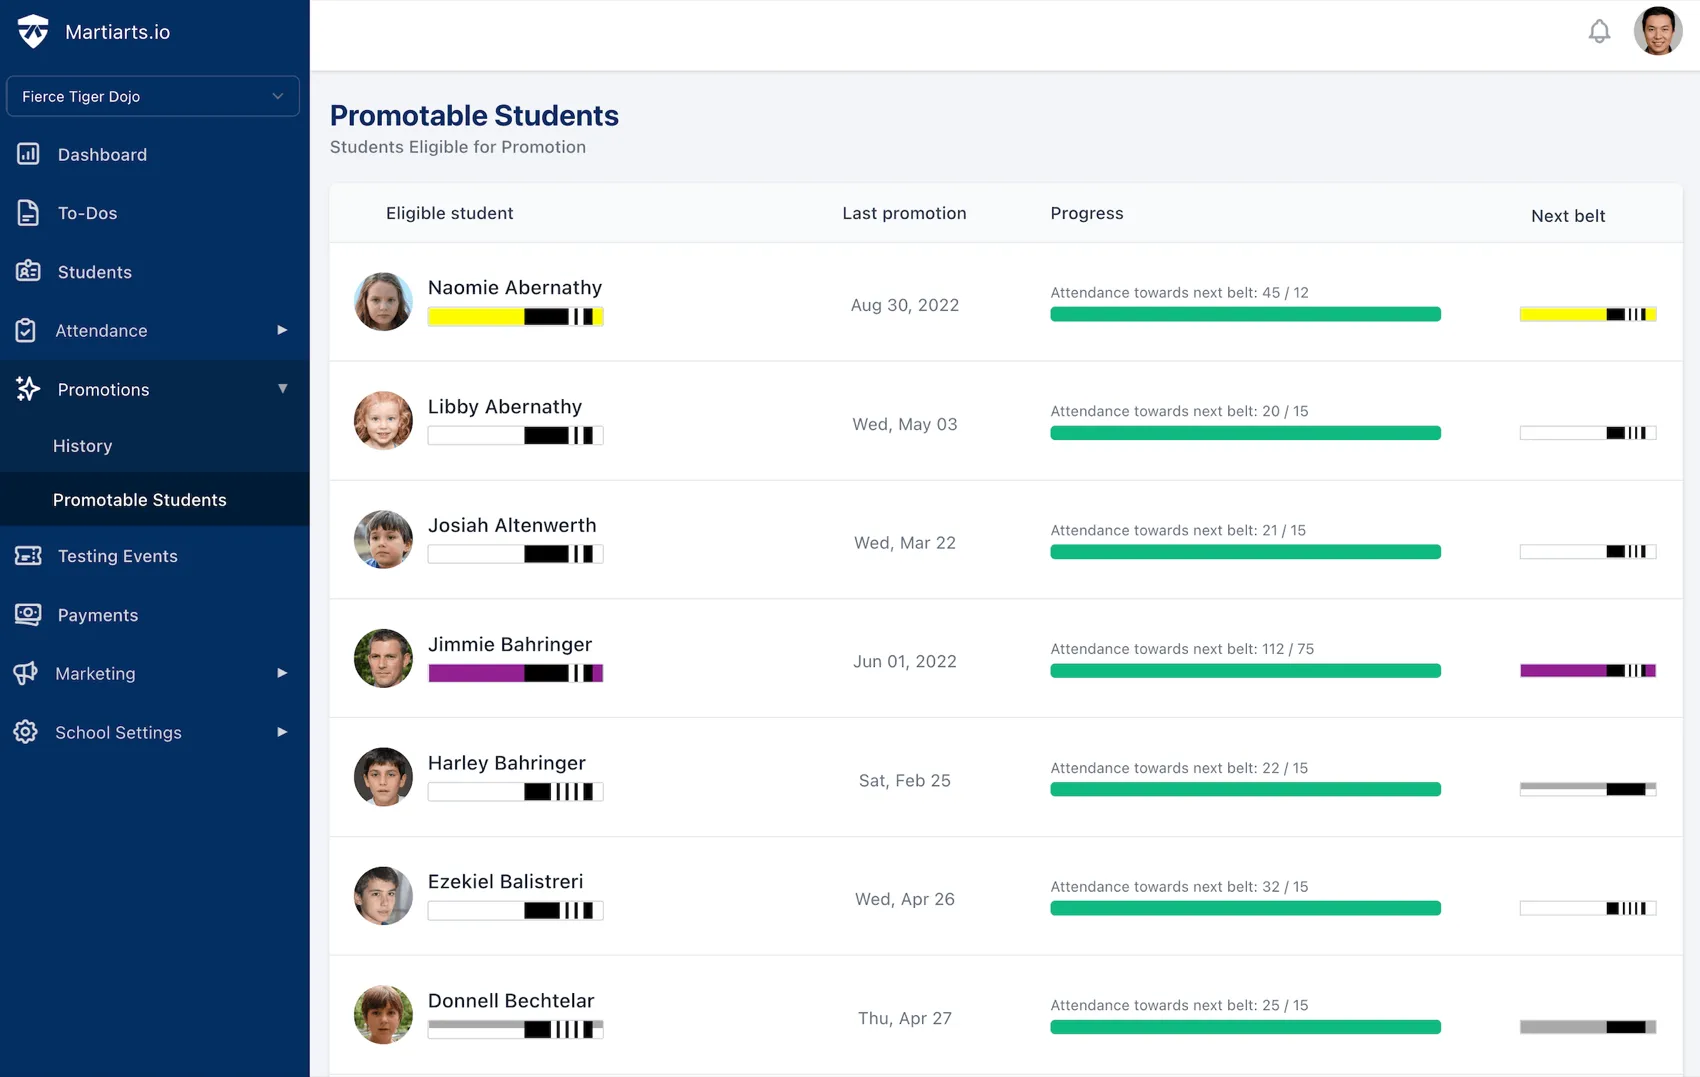1700x1077 pixels.
Task: Open the user profile avatar
Action: [1658, 31]
